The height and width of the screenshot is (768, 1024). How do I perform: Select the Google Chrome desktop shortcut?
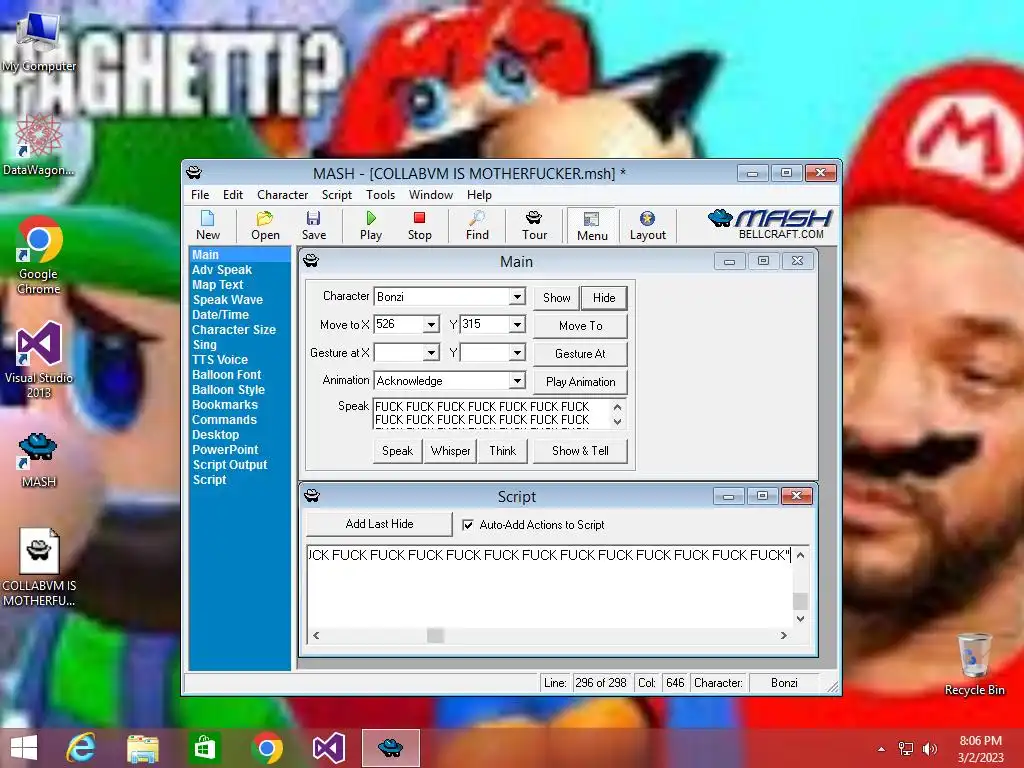point(39,255)
